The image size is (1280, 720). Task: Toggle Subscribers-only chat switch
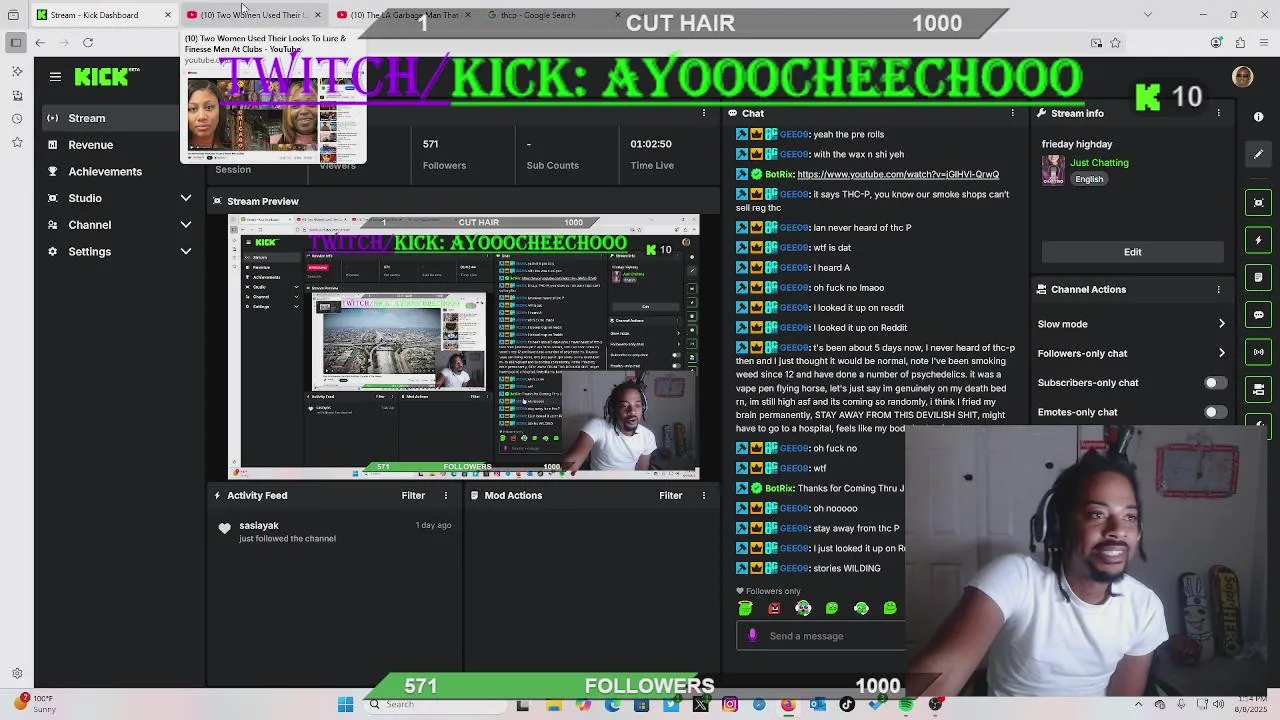1214,383
